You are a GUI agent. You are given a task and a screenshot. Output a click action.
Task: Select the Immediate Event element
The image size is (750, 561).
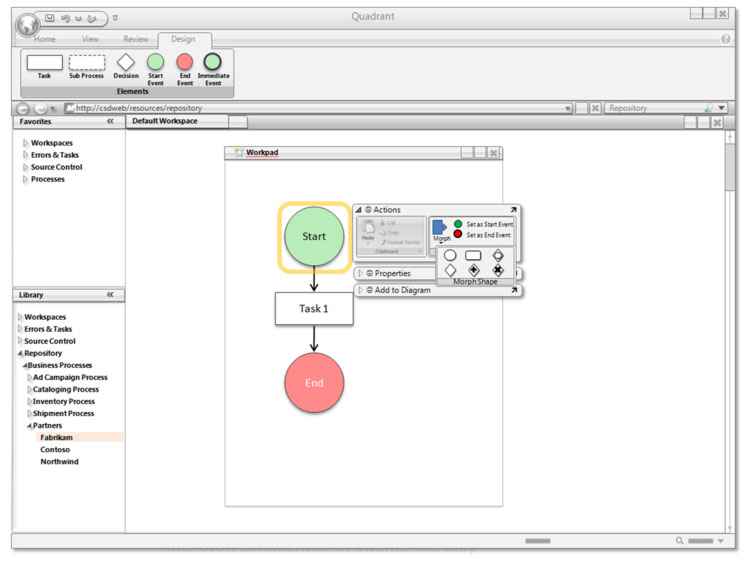213,63
